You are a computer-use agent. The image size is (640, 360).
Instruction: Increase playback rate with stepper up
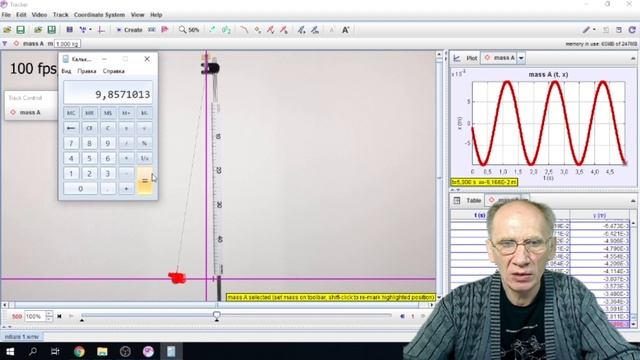coord(49,314)
